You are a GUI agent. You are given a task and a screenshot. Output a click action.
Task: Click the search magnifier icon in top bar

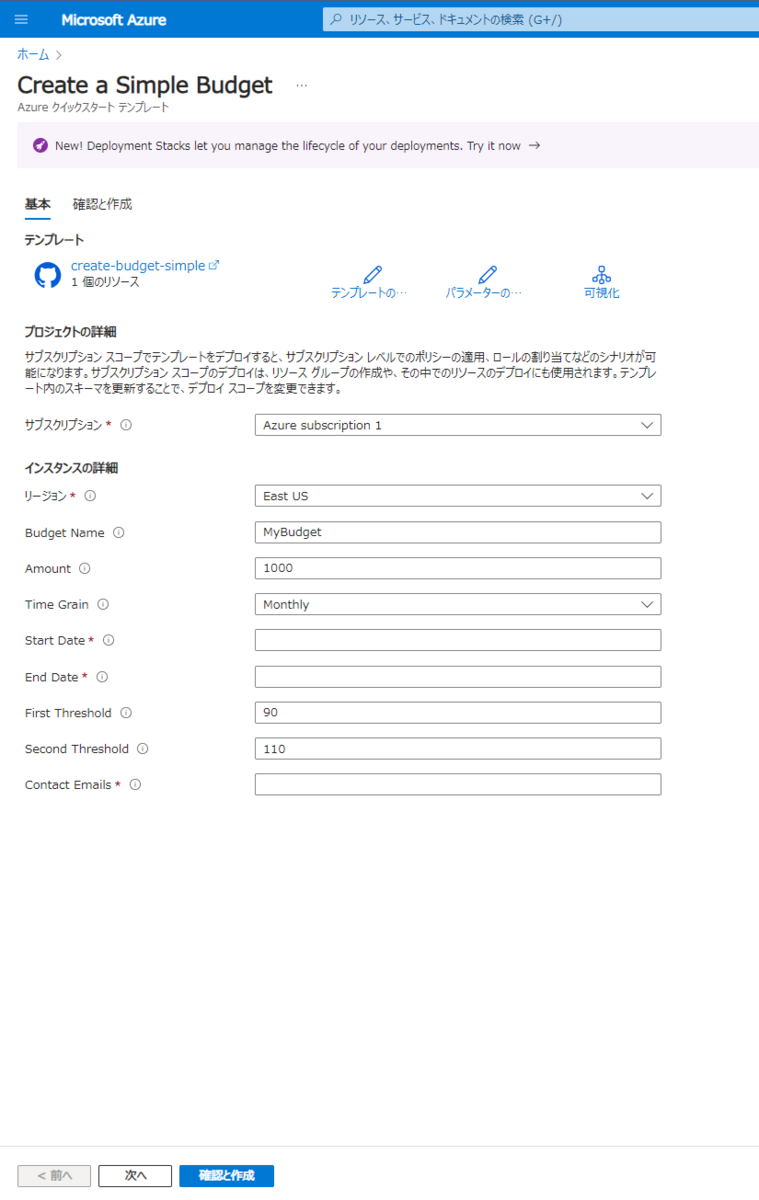point(336,19)
